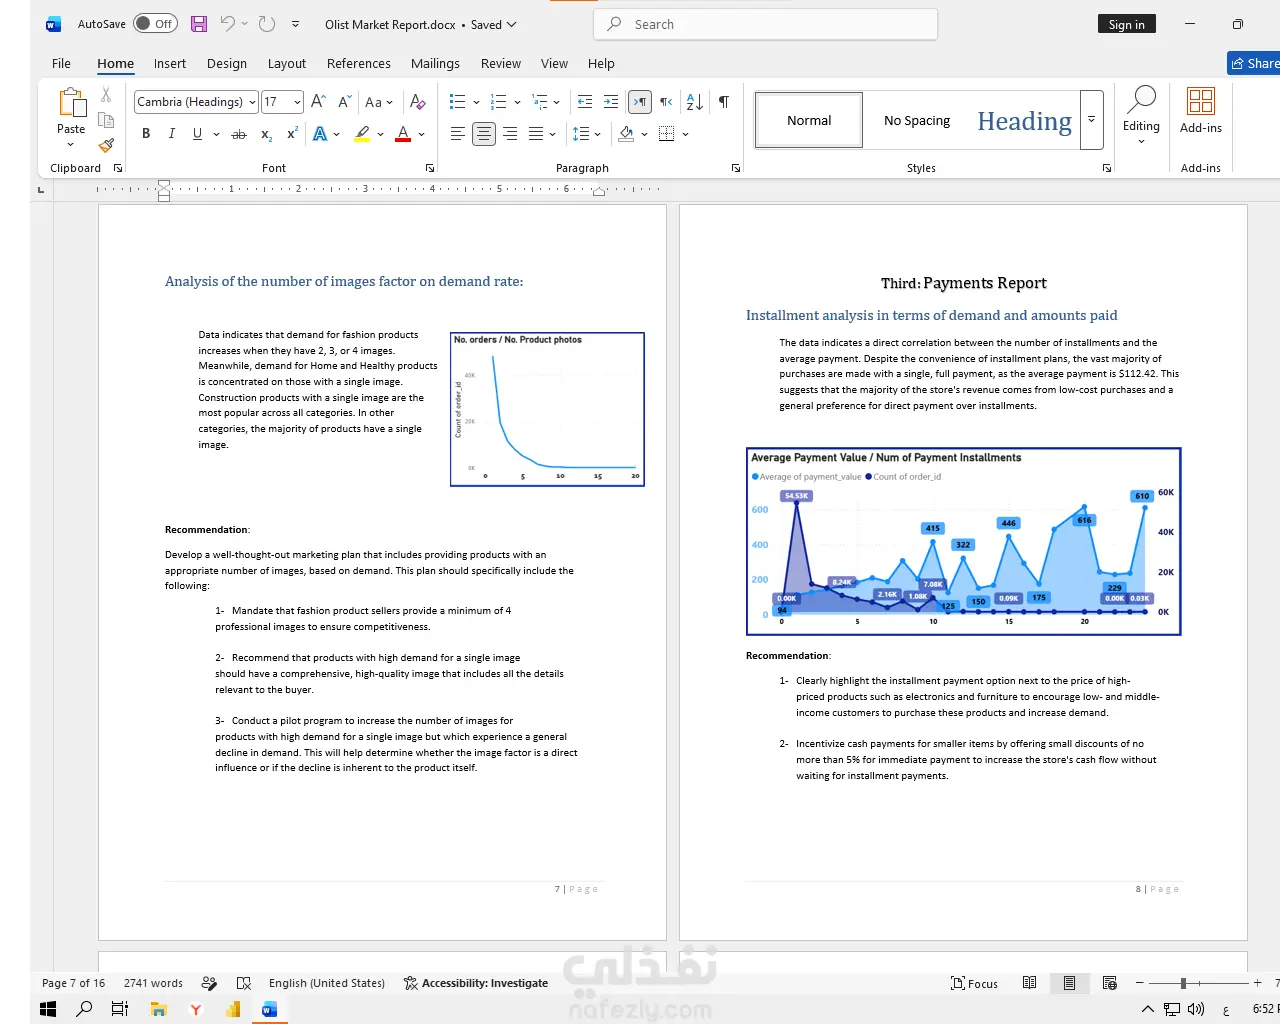Screen dimensions: 1280x1024
Task: Apply red font color
Action: (x=403, y=134)
